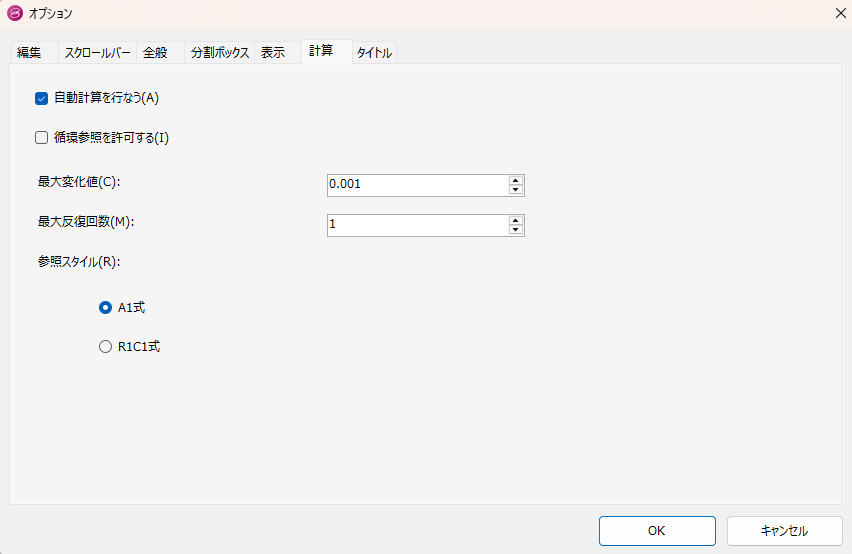Increase 最大変化値 with up arrow

516,181
